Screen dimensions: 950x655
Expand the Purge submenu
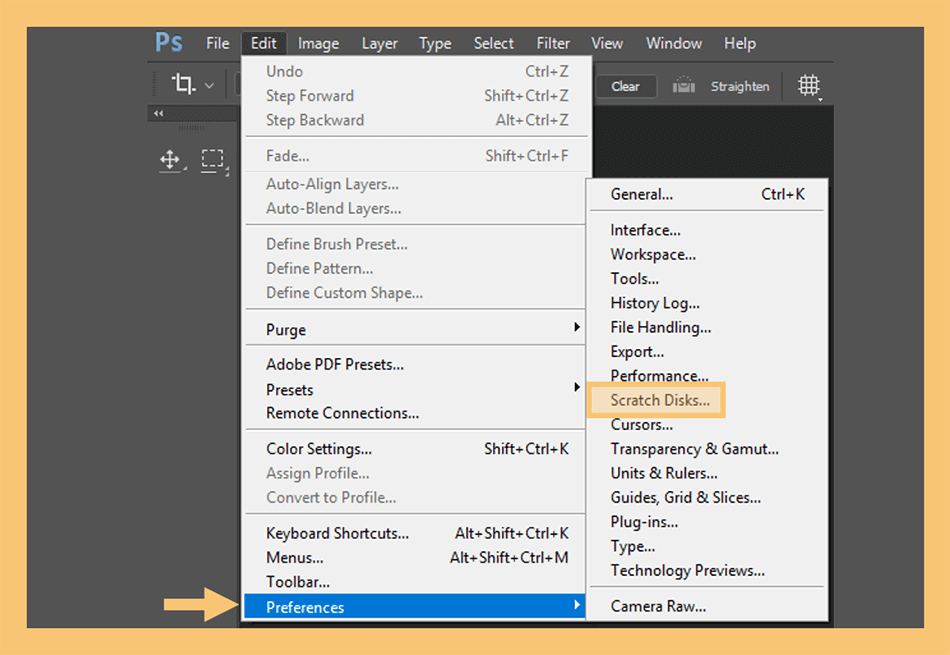(416, 329)
